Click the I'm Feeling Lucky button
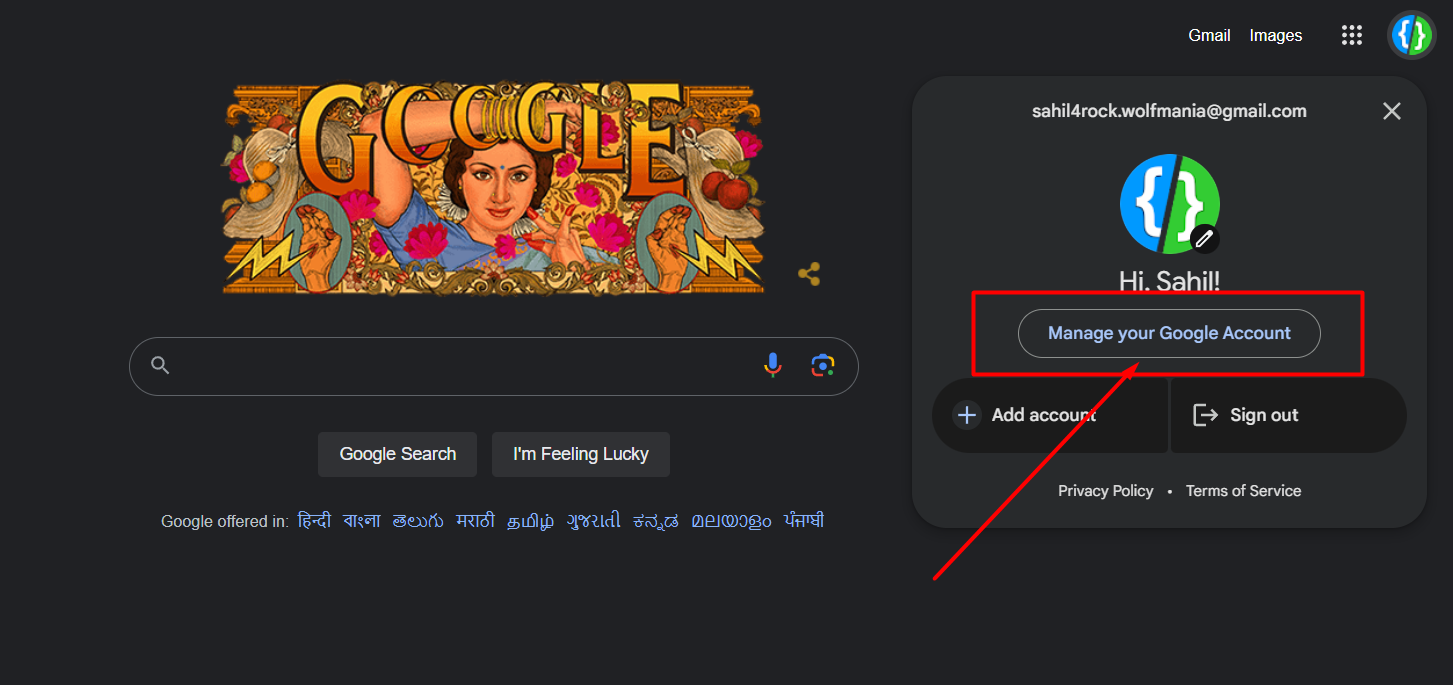This screenshot has height=685, width=1453. [580, 454]
